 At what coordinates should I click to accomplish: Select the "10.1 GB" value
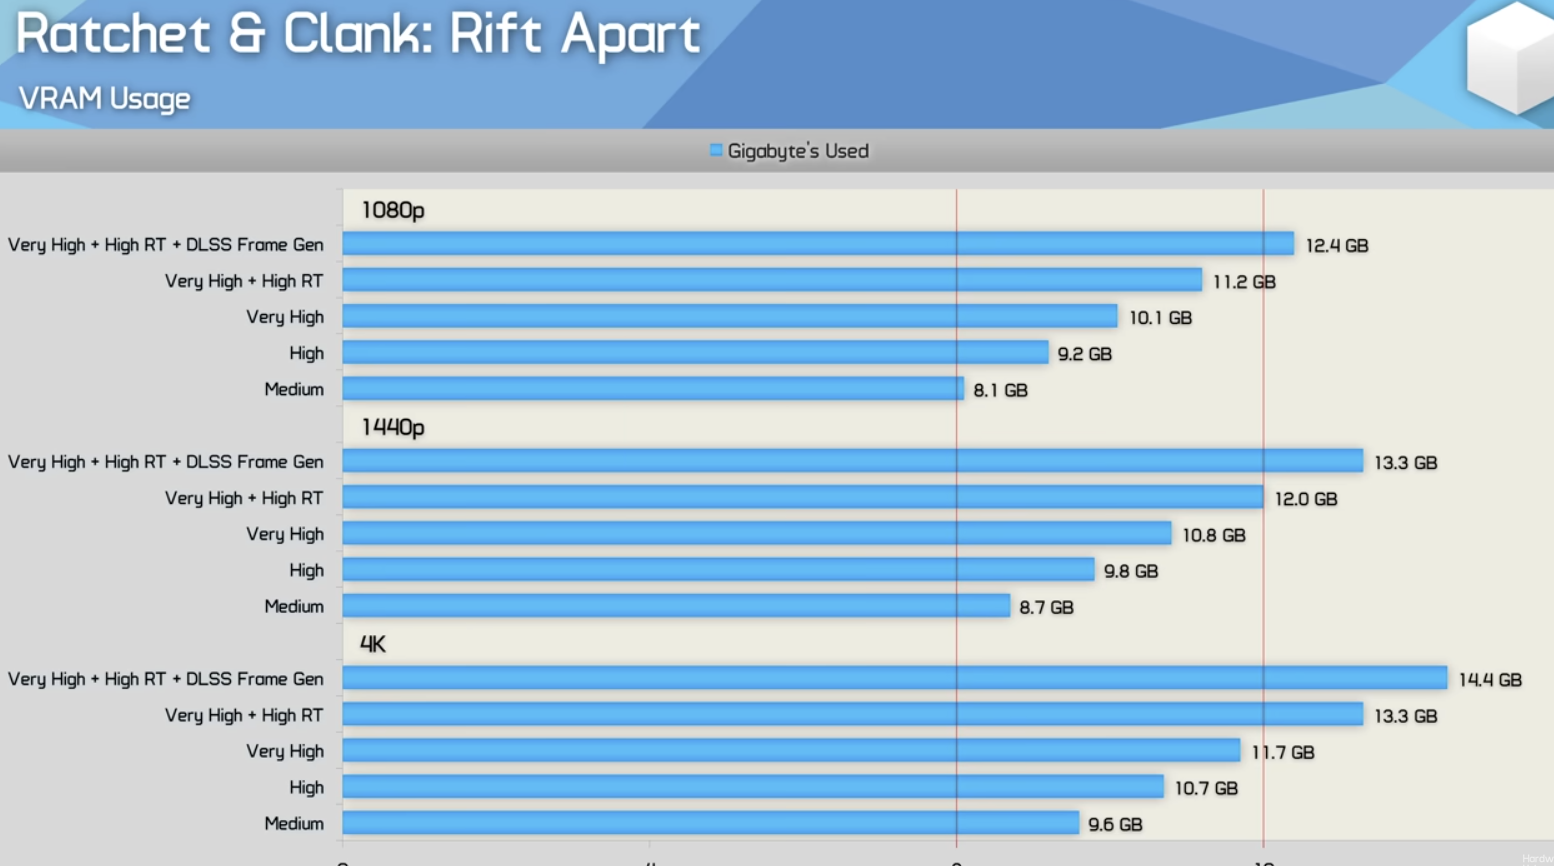(x=1161, y=318)
